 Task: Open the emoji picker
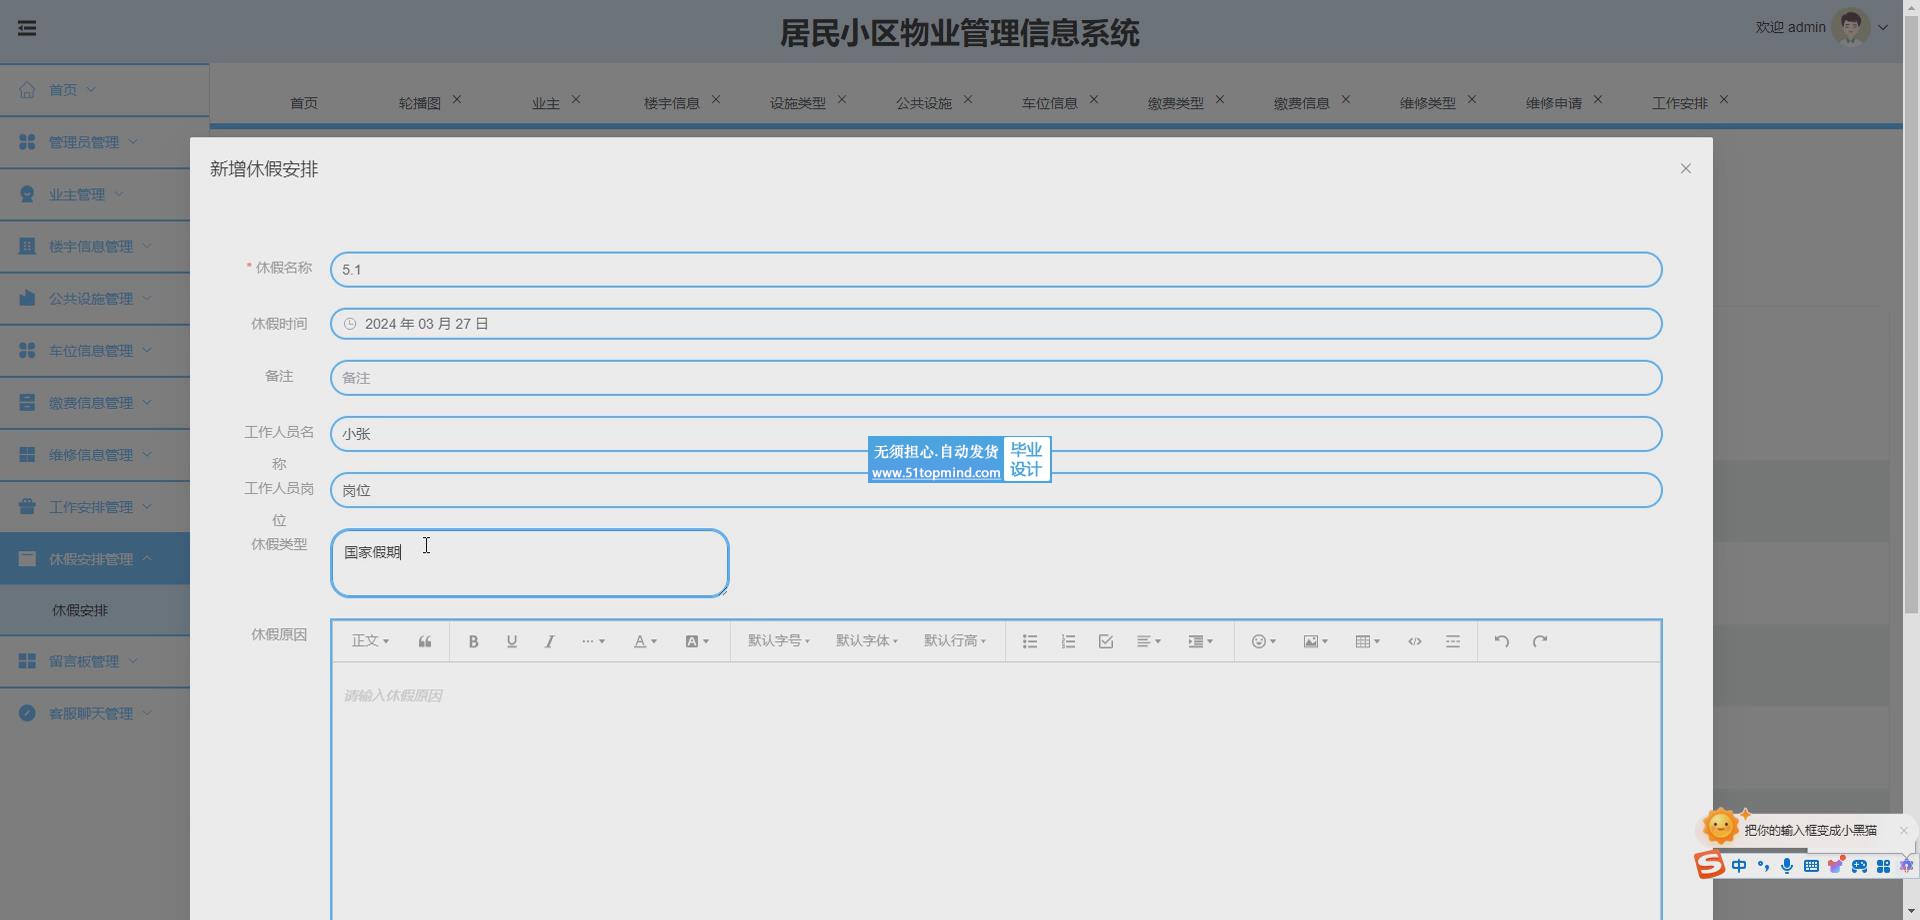tap(1264, 642)
